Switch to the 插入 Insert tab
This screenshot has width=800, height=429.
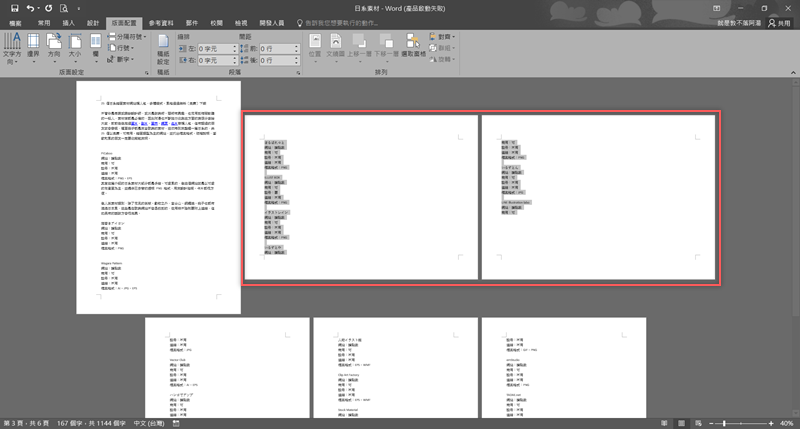click(x=68, y=23)
